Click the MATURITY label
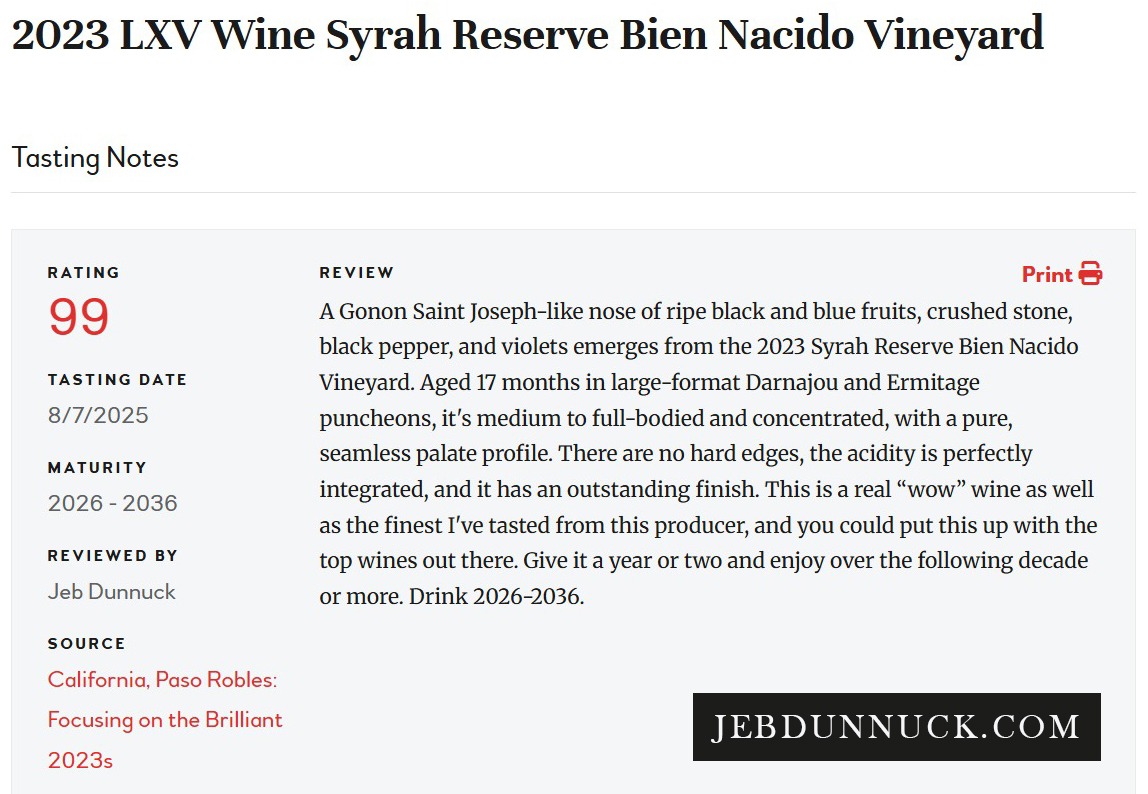Image resolution: width=1148 pixels, height=794 pixels. (x=97, y=467)
